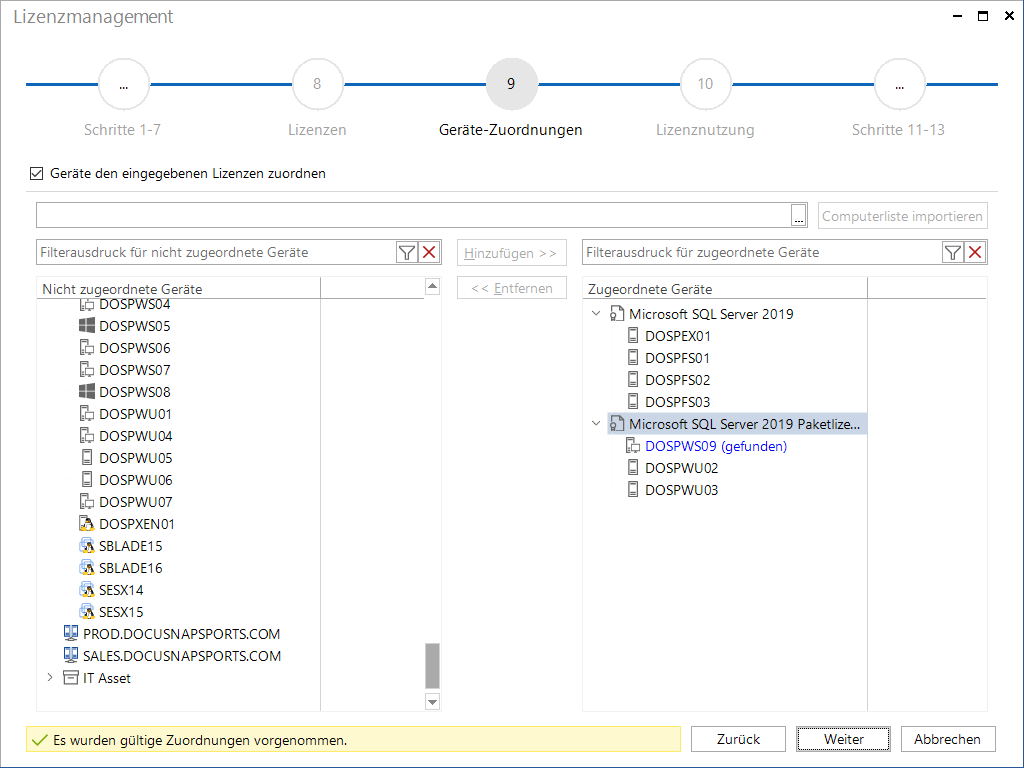Screen dimensions: 1024x768
Task: Toggle Geräte den eingegebenen Lizenzen zuordnen checkbox
Action: coord(37,174)
